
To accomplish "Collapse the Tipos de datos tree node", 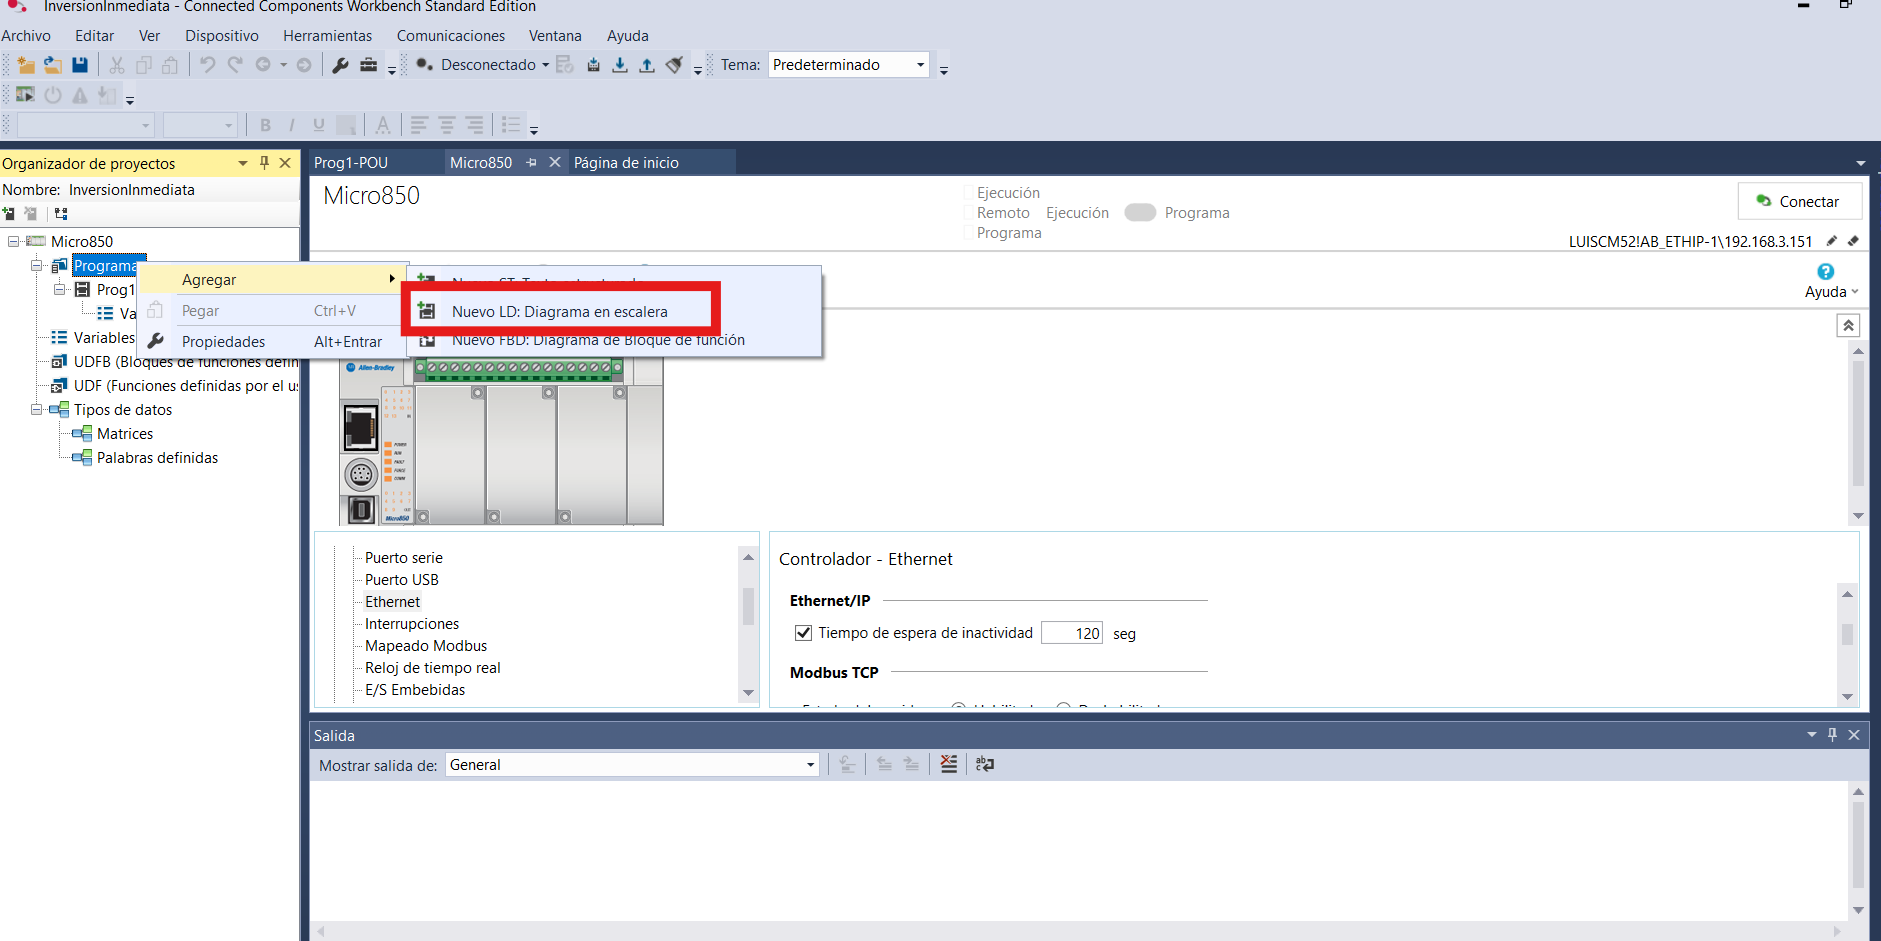I will [x=36, y=409].
